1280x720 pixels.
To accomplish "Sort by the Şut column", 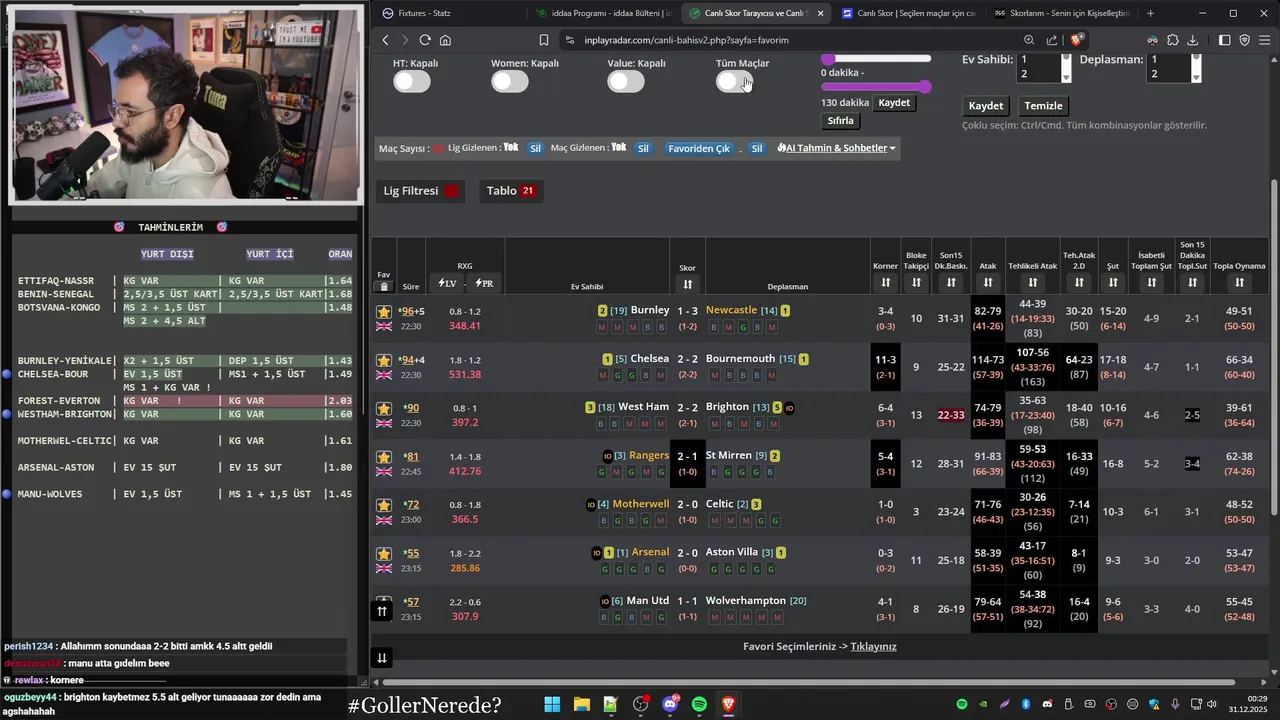I will pos(1112,284).
